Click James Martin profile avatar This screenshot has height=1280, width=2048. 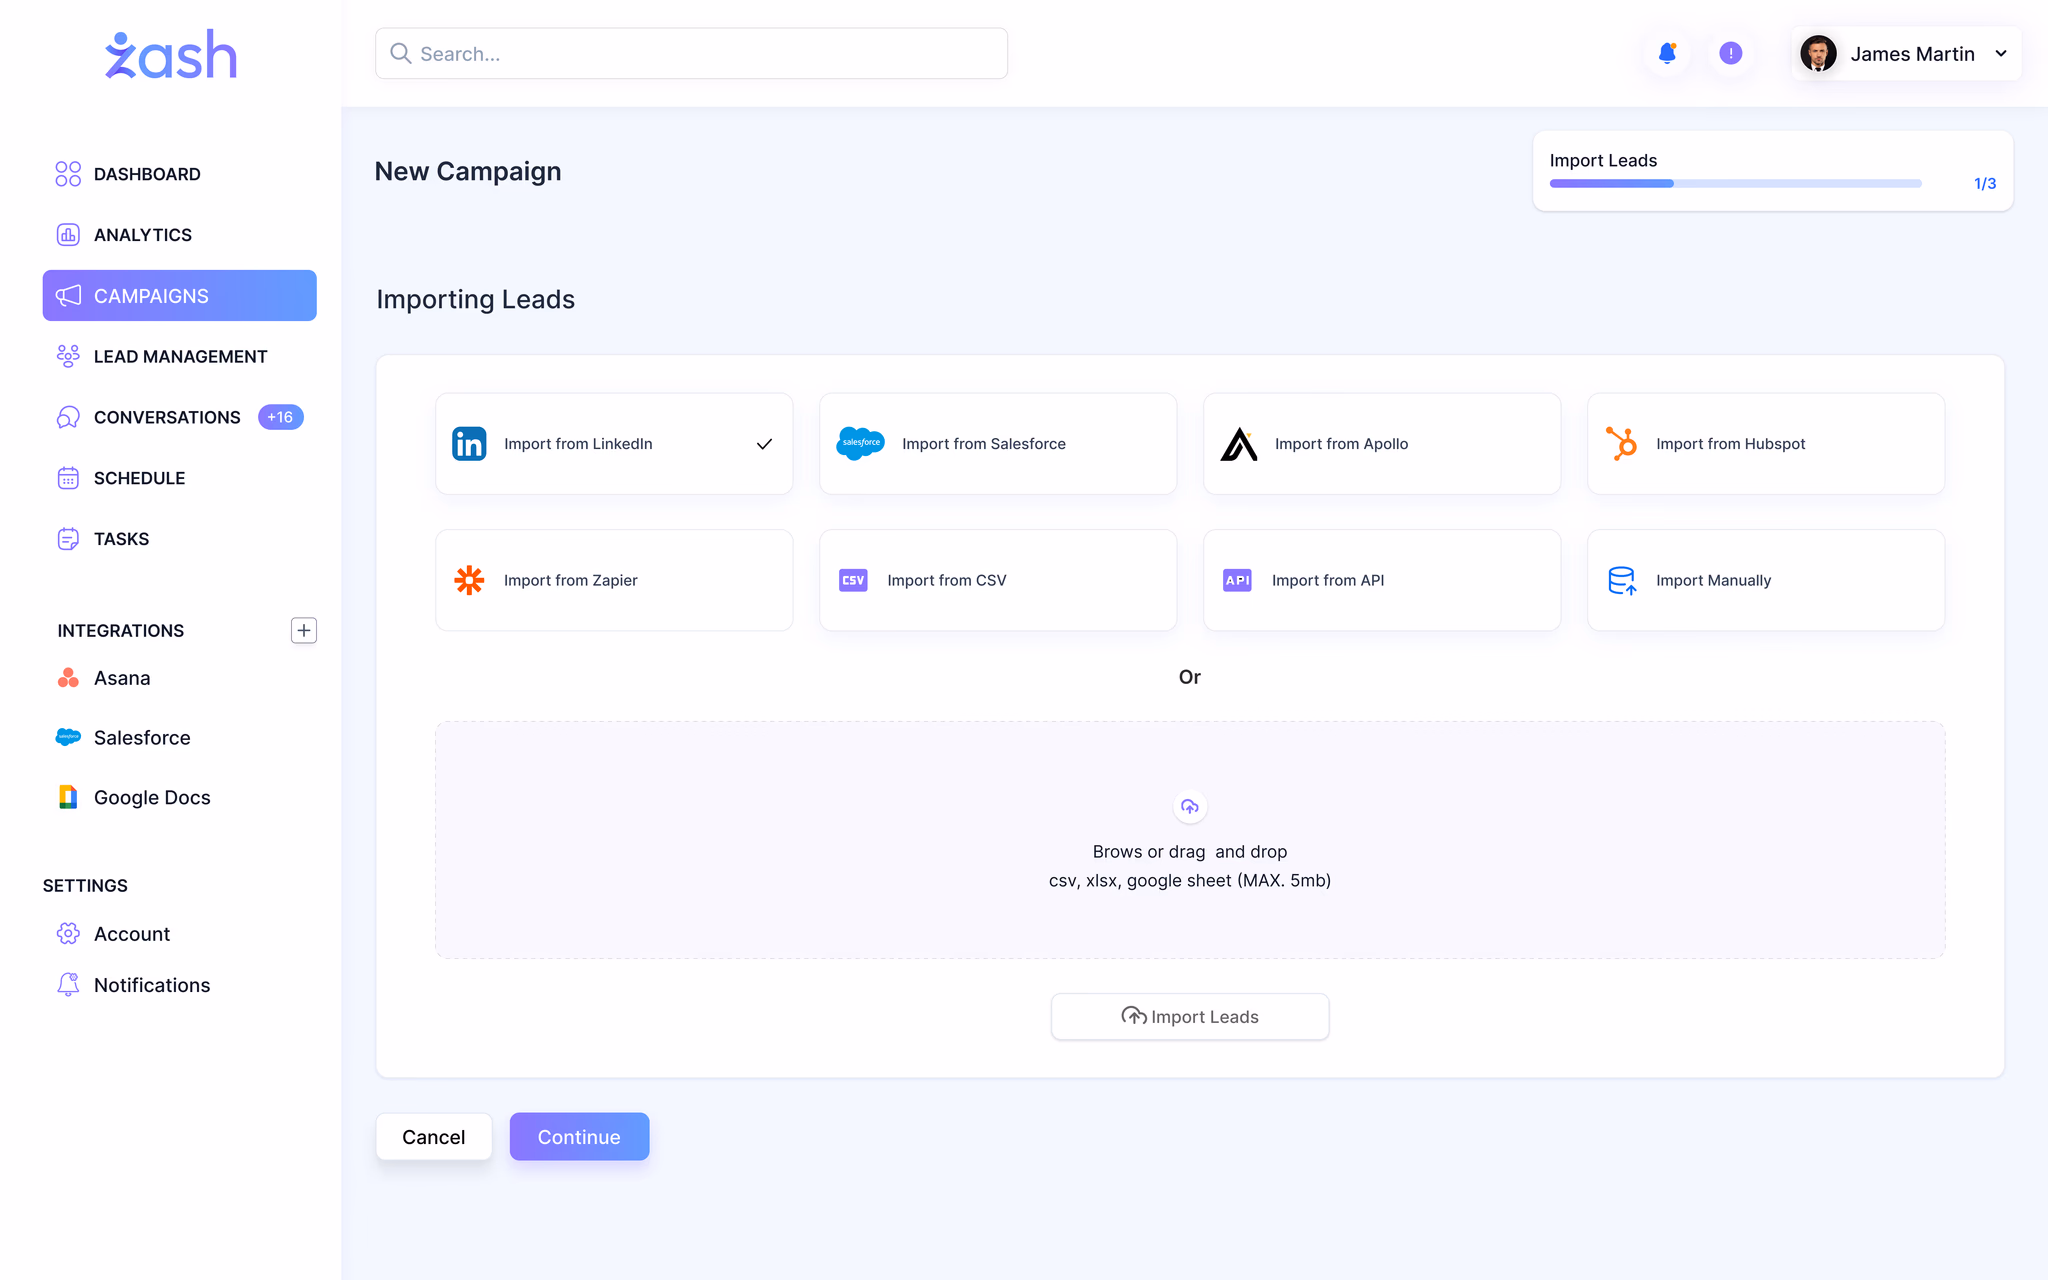1818,54
